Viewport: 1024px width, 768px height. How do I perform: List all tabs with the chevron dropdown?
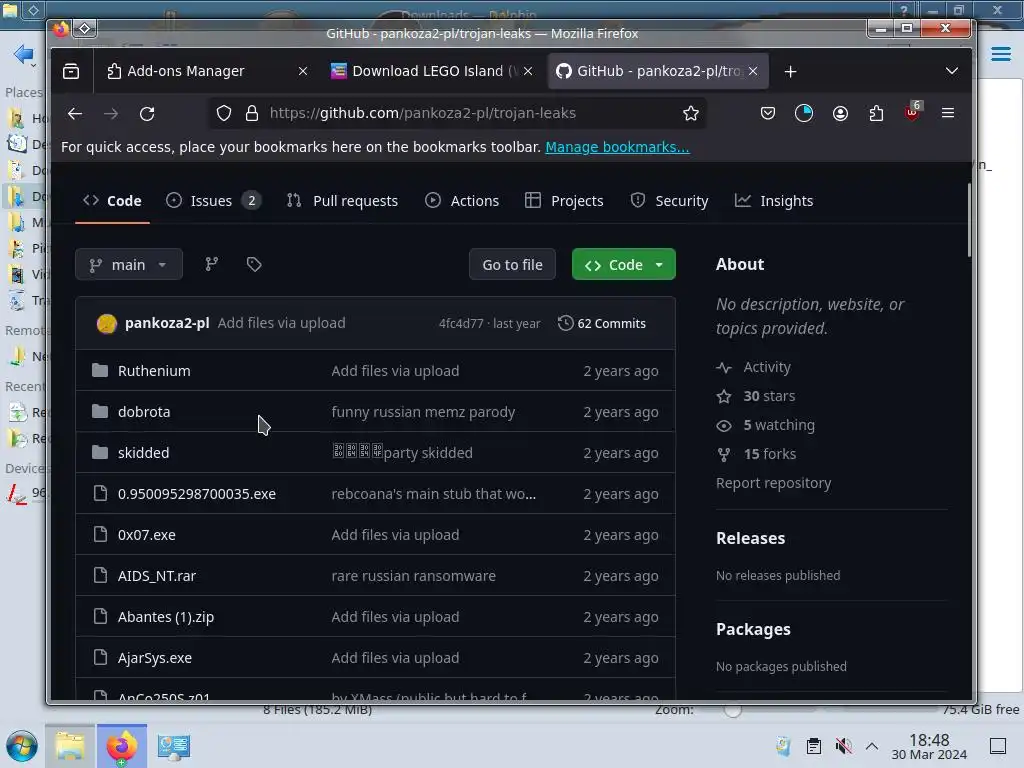point(952,71)
